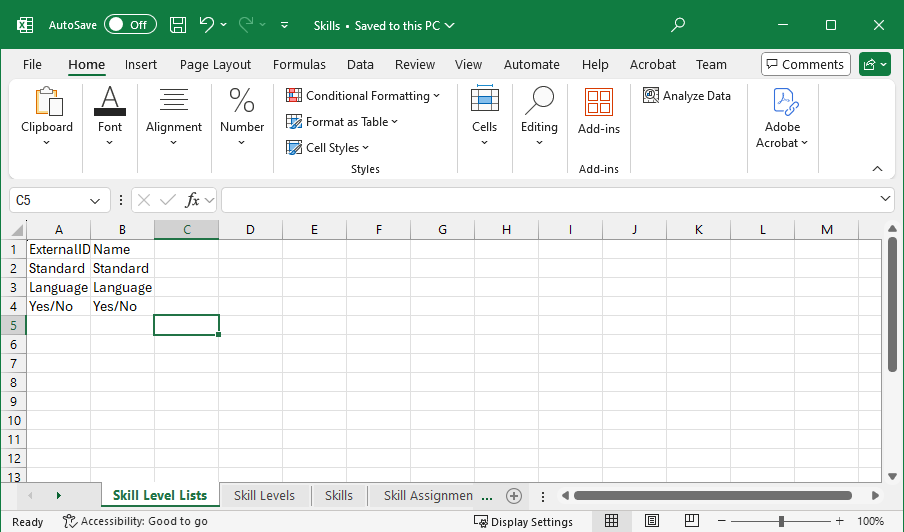Open the Name Box dropdown arrow
Screen dimensions: 904x532
(x=95, y=200)
